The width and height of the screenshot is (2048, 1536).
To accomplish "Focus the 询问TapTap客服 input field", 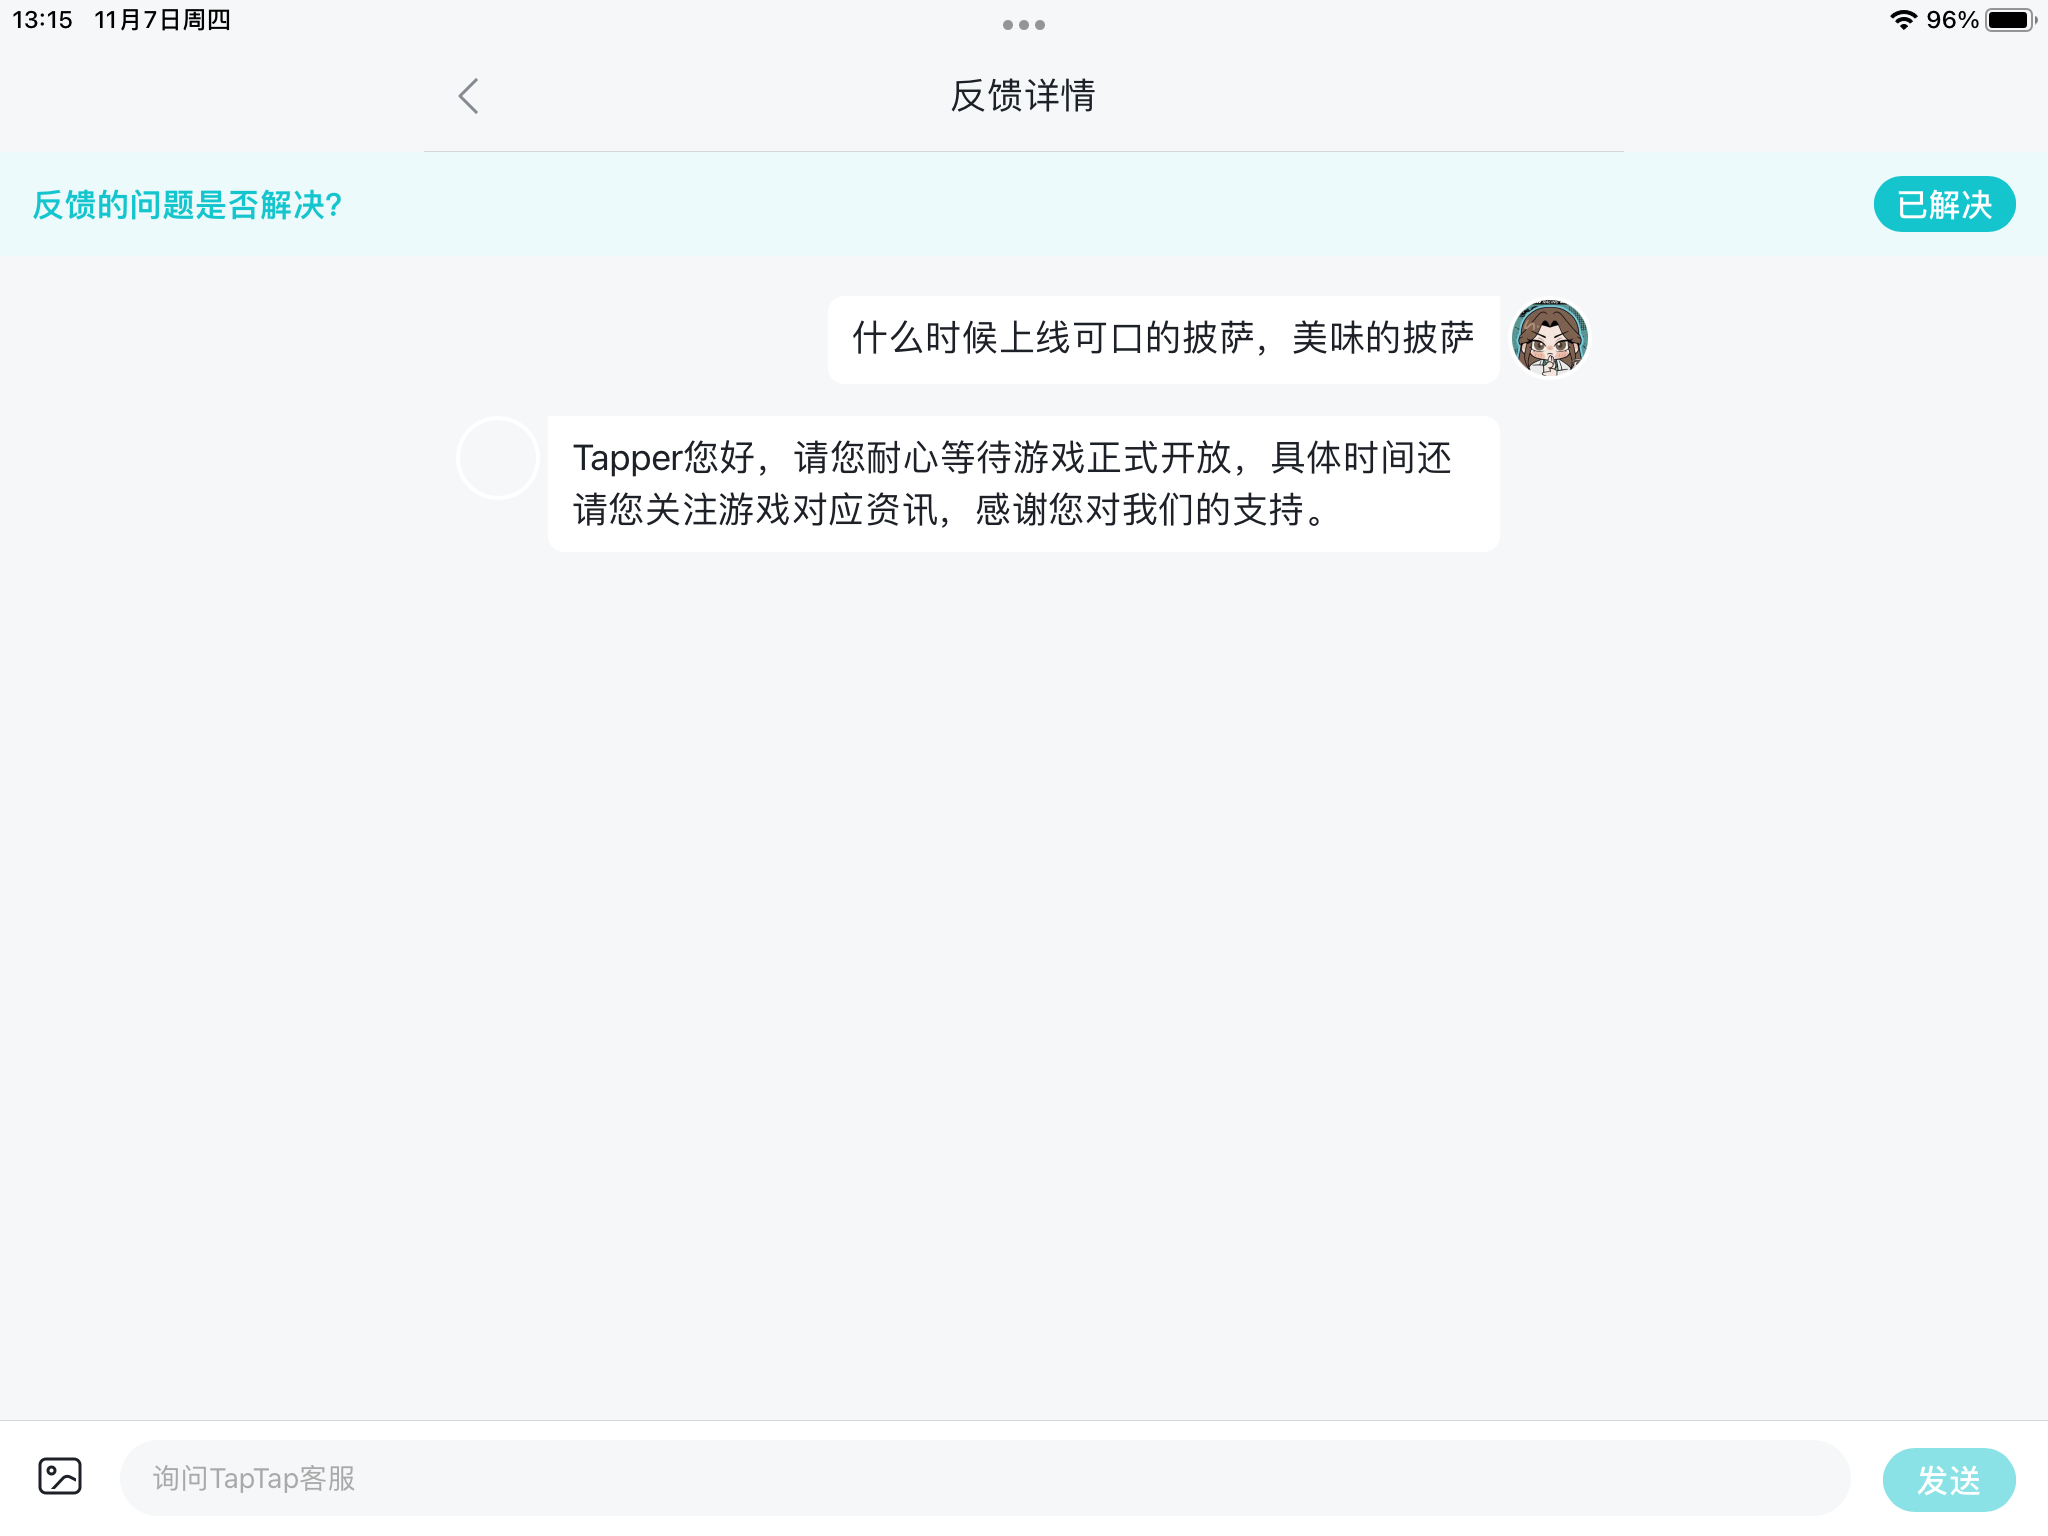I will 984,1478.
